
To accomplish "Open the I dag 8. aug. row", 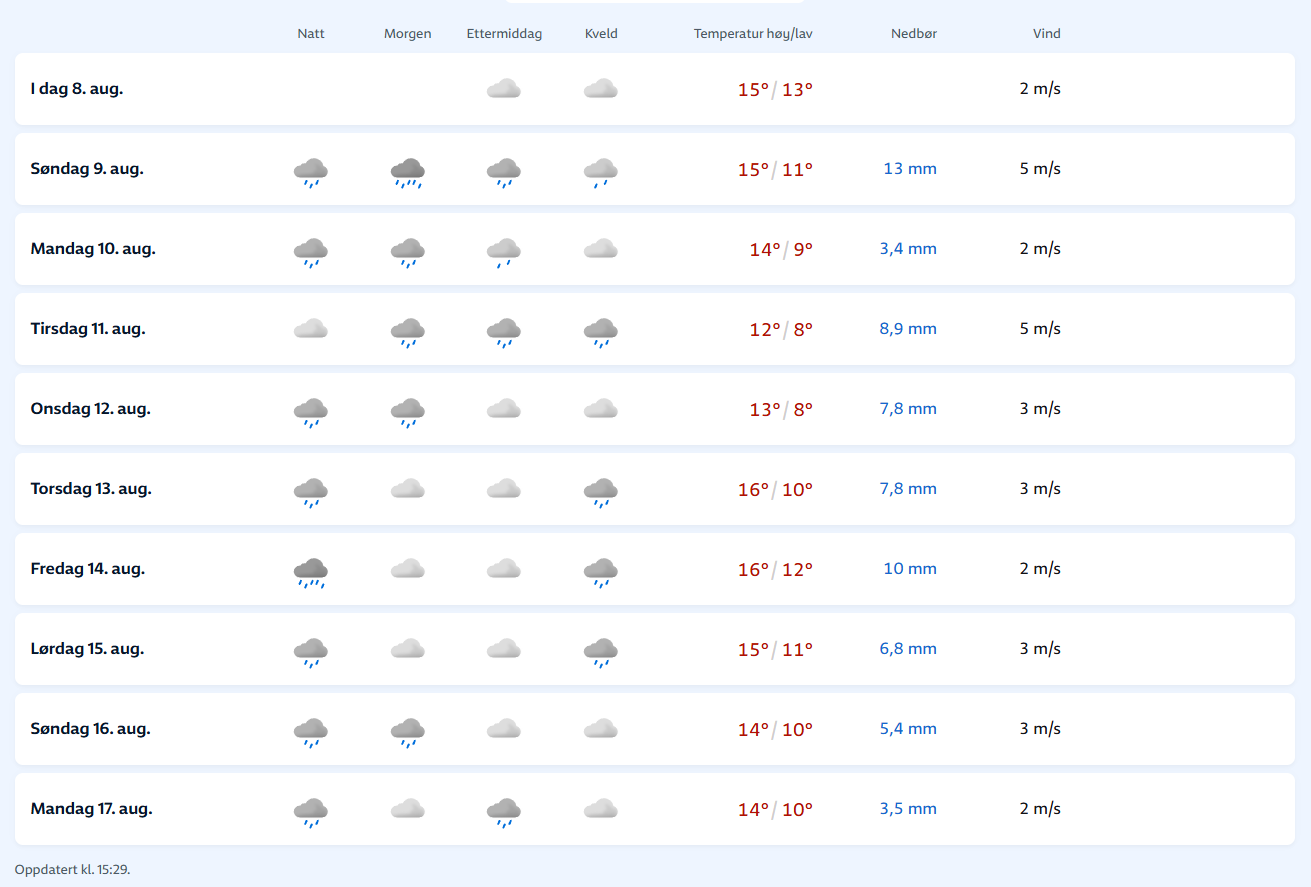I will tap(655, 89).
